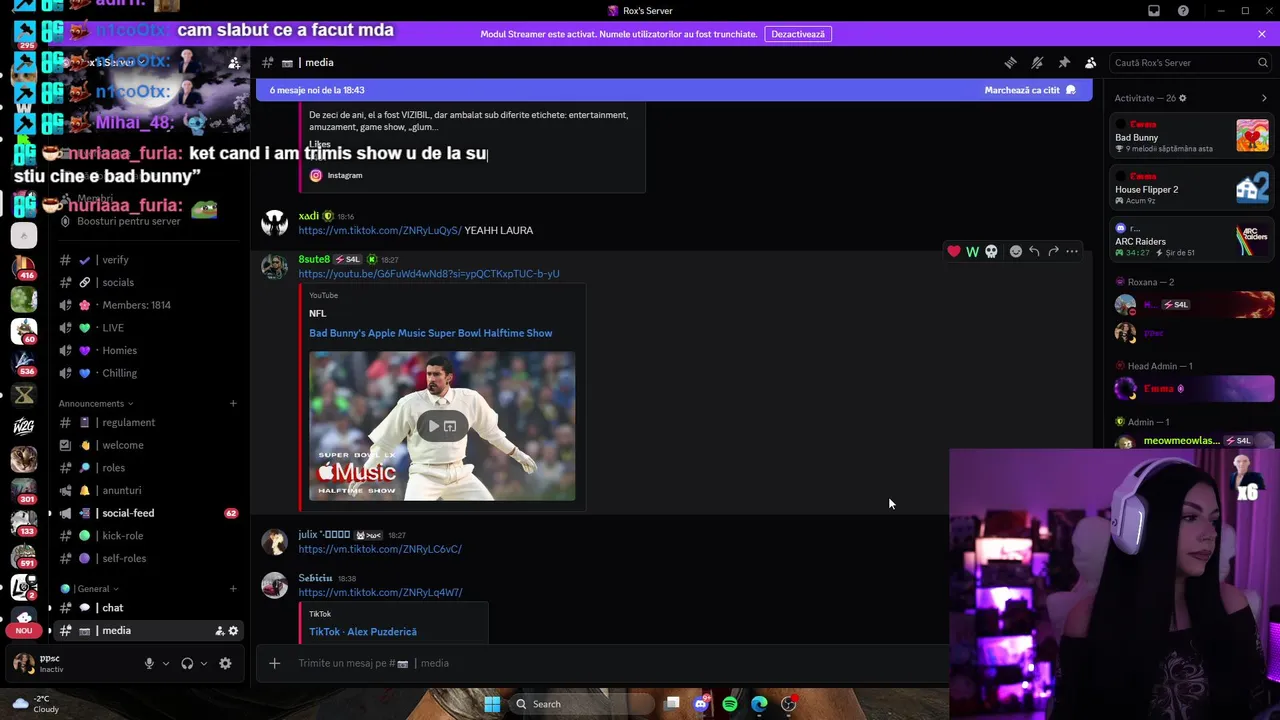The width and height of the screenshot is (1280, 720).
Task: Open julix's TikTok link
Action: [380, 549]
